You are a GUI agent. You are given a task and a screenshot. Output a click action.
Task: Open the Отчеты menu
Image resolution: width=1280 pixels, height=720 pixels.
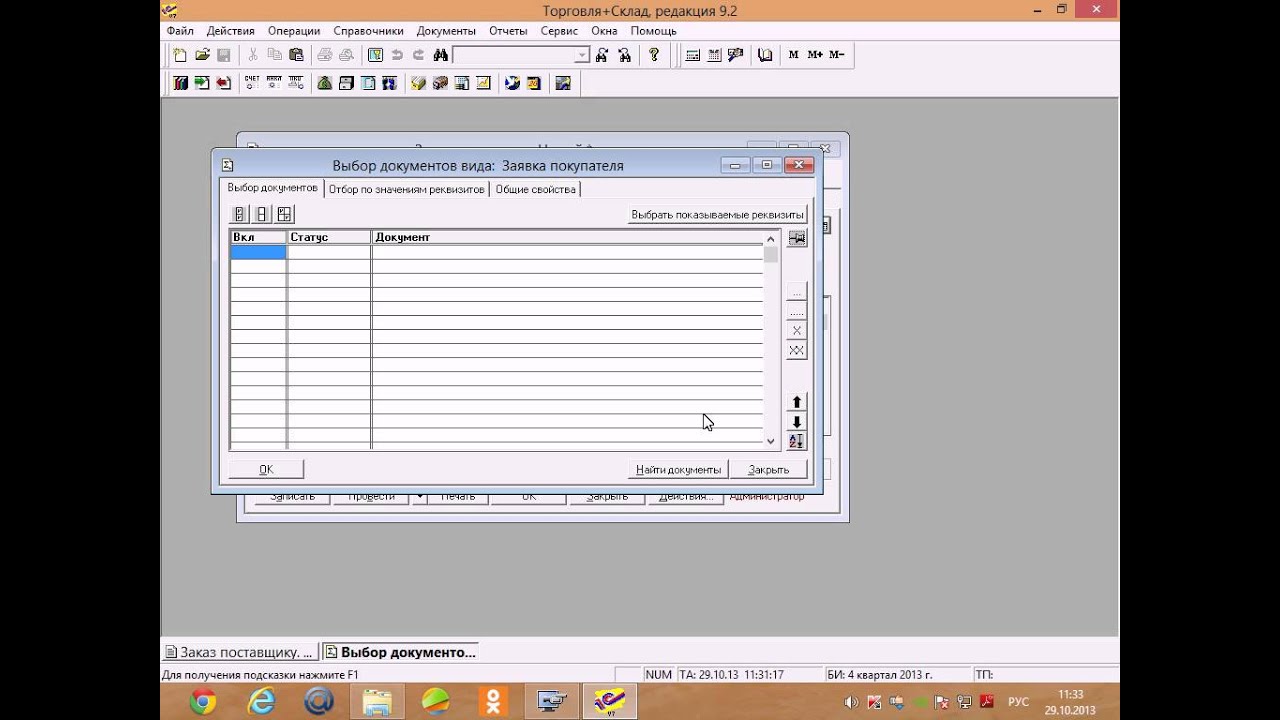tap(508, 31)
